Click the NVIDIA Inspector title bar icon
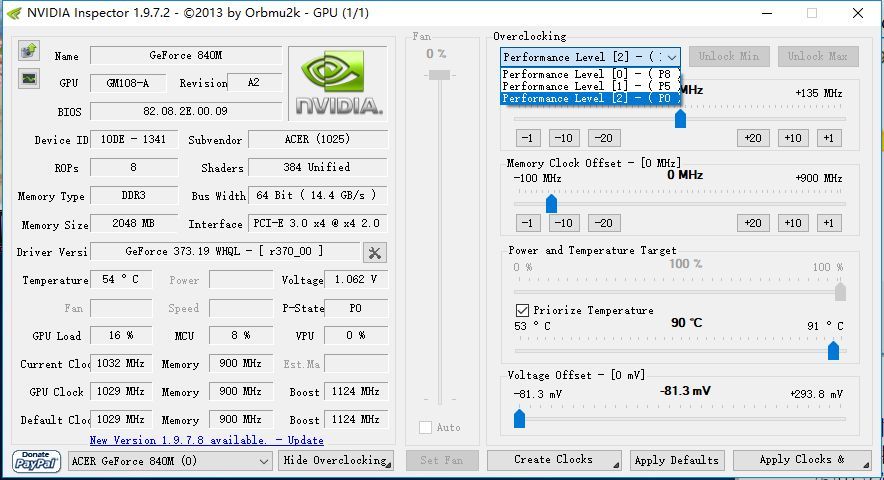This screenshot has height=480, width=884. 11,13
